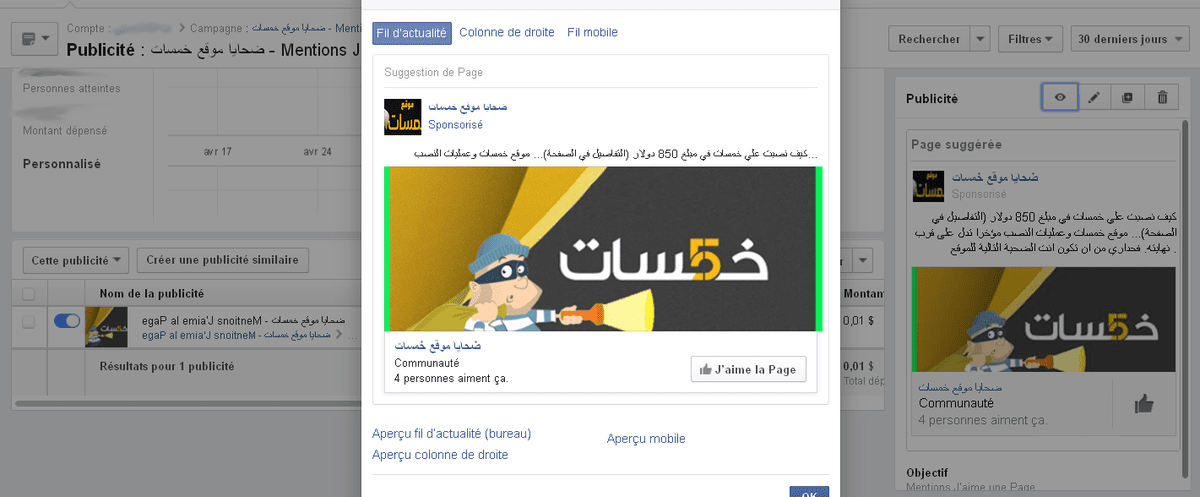Click the eye preview icon in Publicité panel
1200x497 pixels.
[1059, 97]
